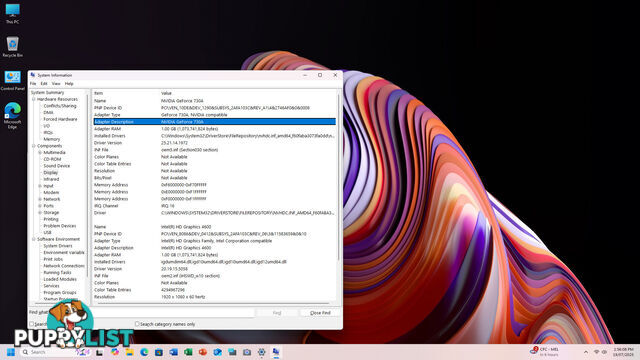
Task: Open the File menu
Action: pyautogui.click(x=33, y=83)
